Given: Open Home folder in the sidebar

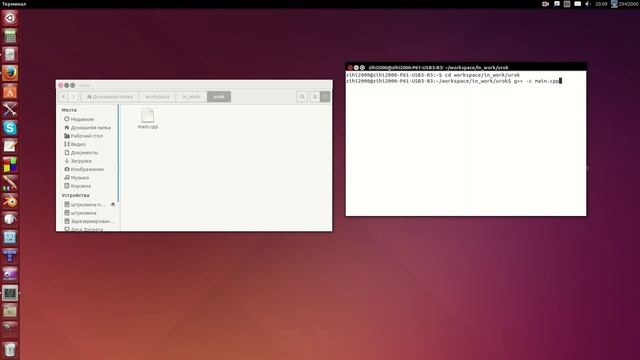Looking at the screenshot, I should click(x=88, y=127).
